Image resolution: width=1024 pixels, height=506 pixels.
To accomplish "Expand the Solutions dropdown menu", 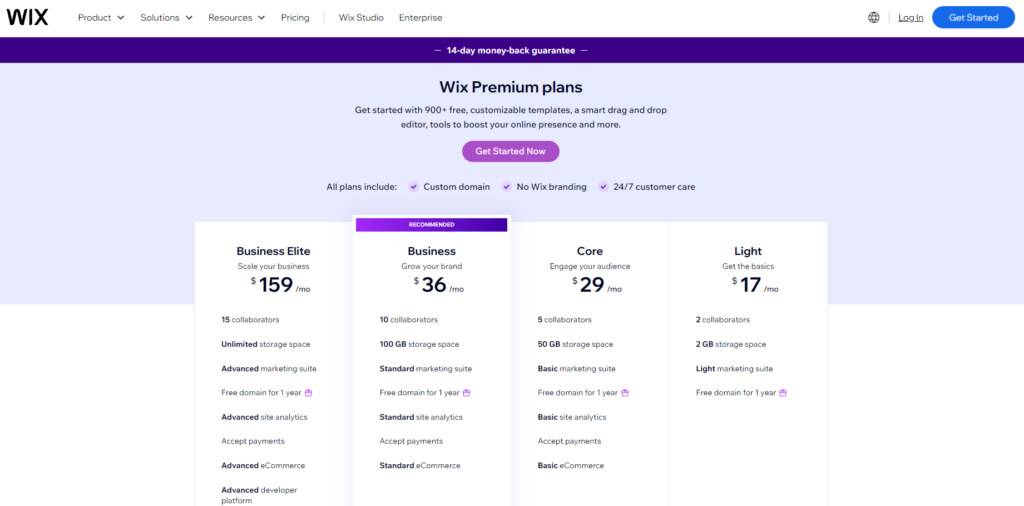I will [167, 18].
